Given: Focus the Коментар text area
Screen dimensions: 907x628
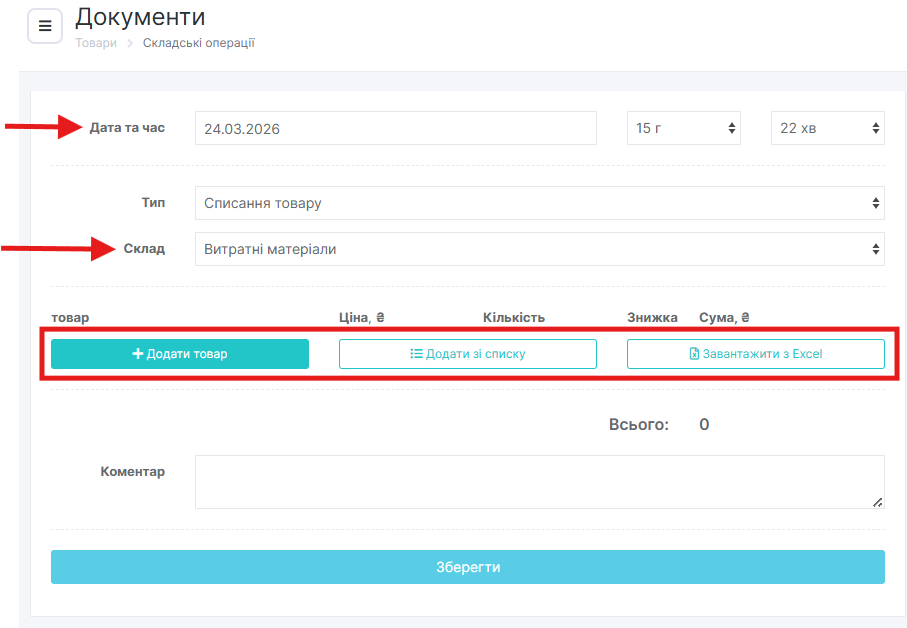Looking at the screenshot, I should tap(539, 482).
